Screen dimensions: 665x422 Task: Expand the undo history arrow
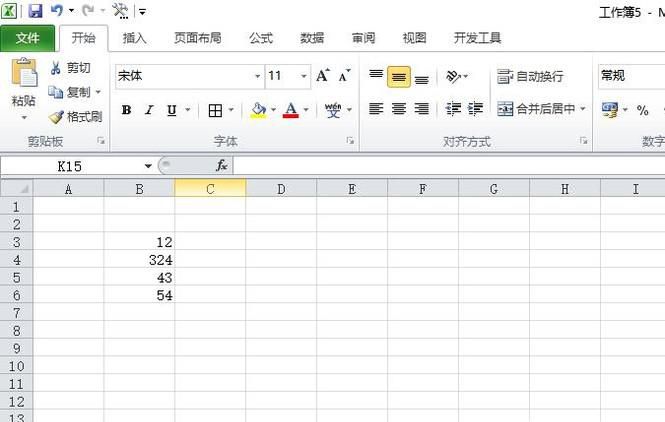71,11
